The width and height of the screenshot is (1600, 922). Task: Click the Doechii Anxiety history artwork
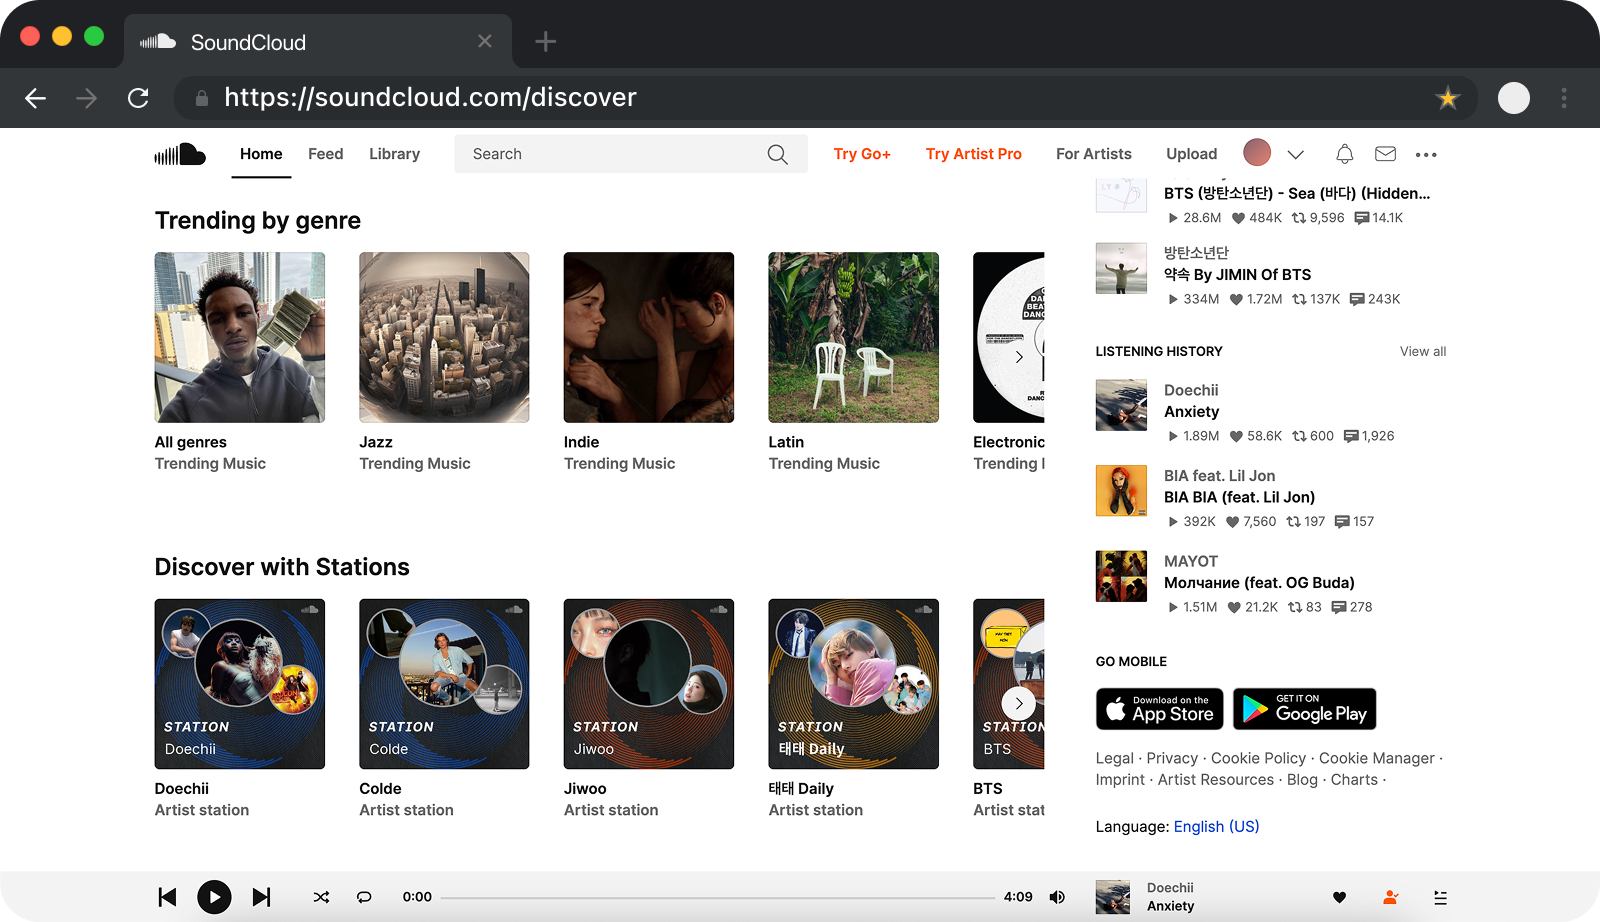(1121, 405)
